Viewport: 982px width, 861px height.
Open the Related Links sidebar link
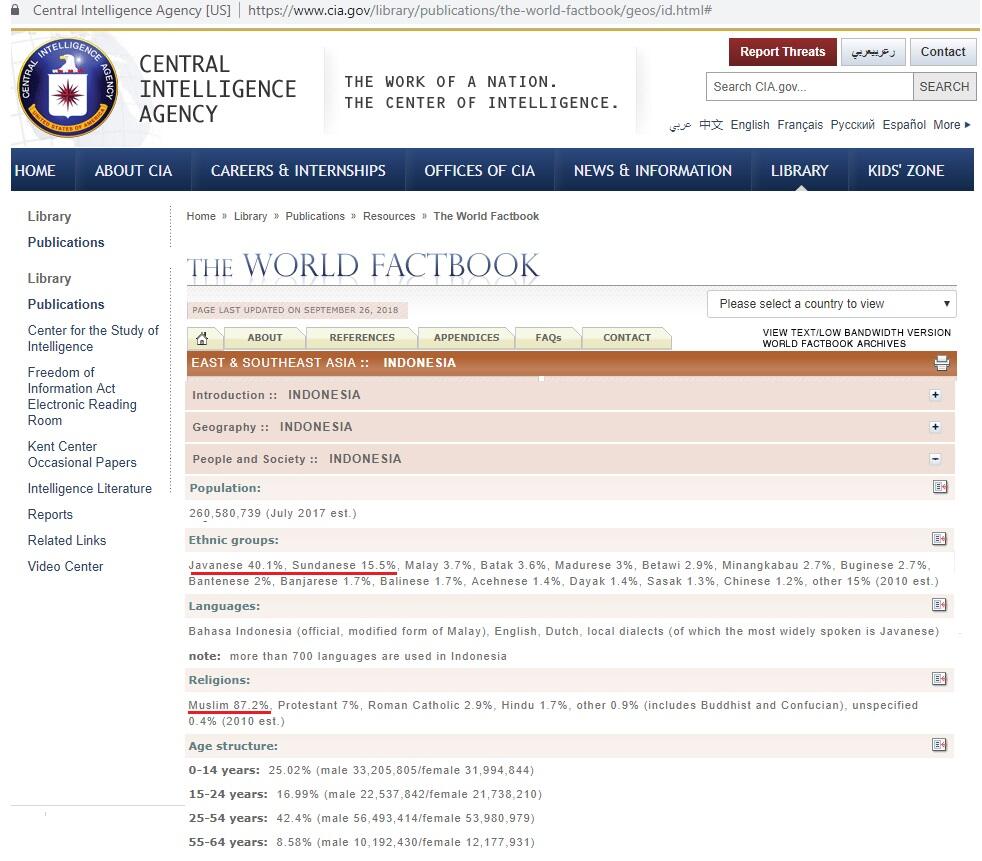tap(67, 540)
